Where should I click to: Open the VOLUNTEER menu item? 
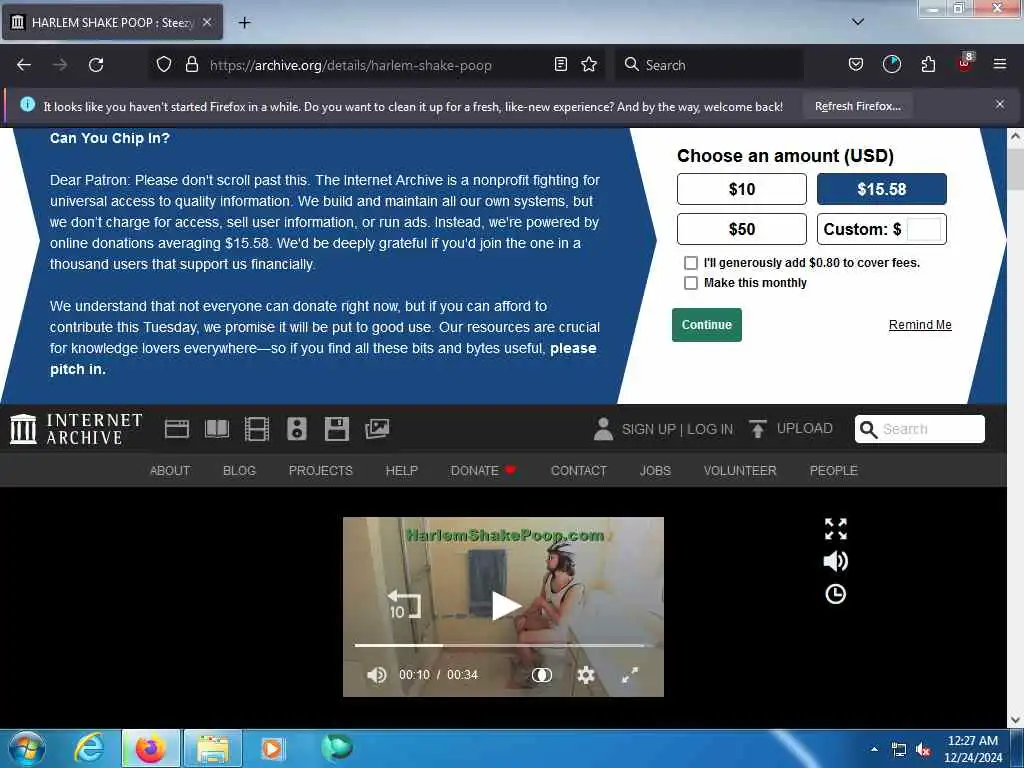(x=740, y=470)
